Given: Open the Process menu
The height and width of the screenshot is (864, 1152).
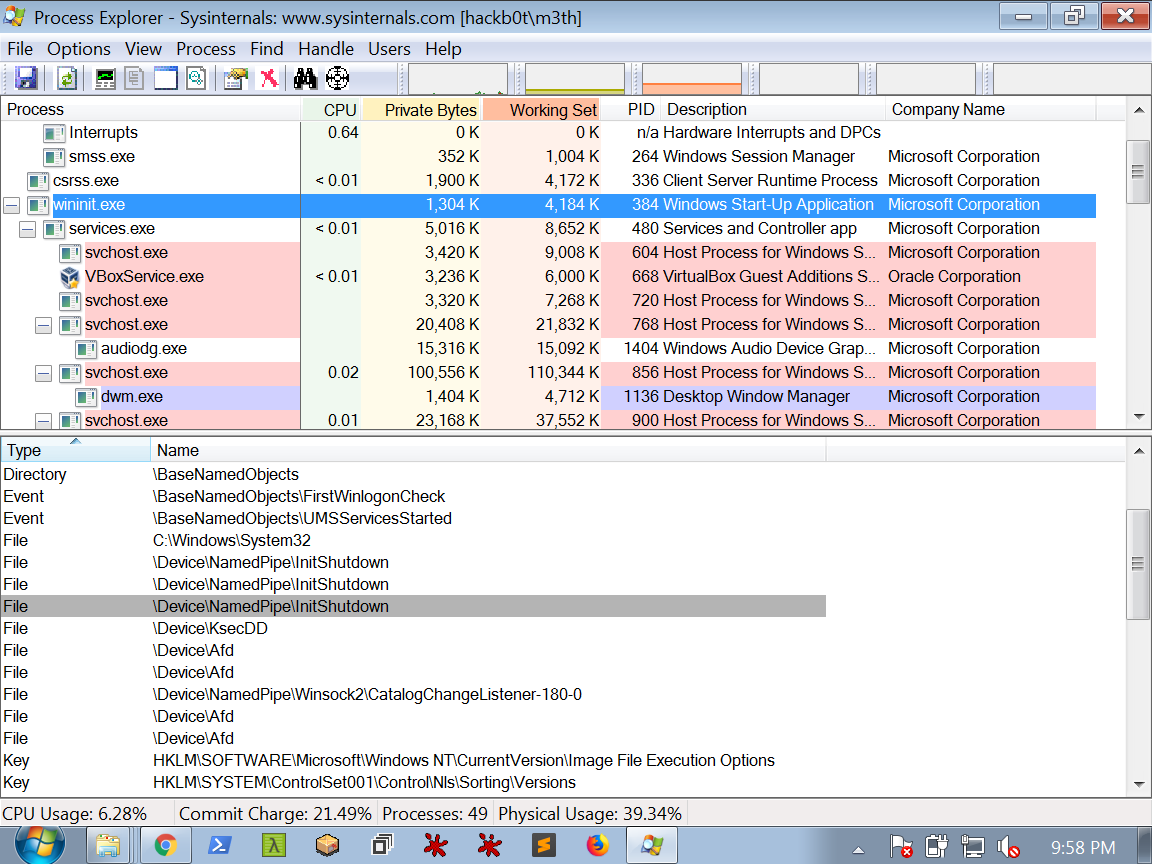Looking at the screenshot, I should (x=206, y=49).
